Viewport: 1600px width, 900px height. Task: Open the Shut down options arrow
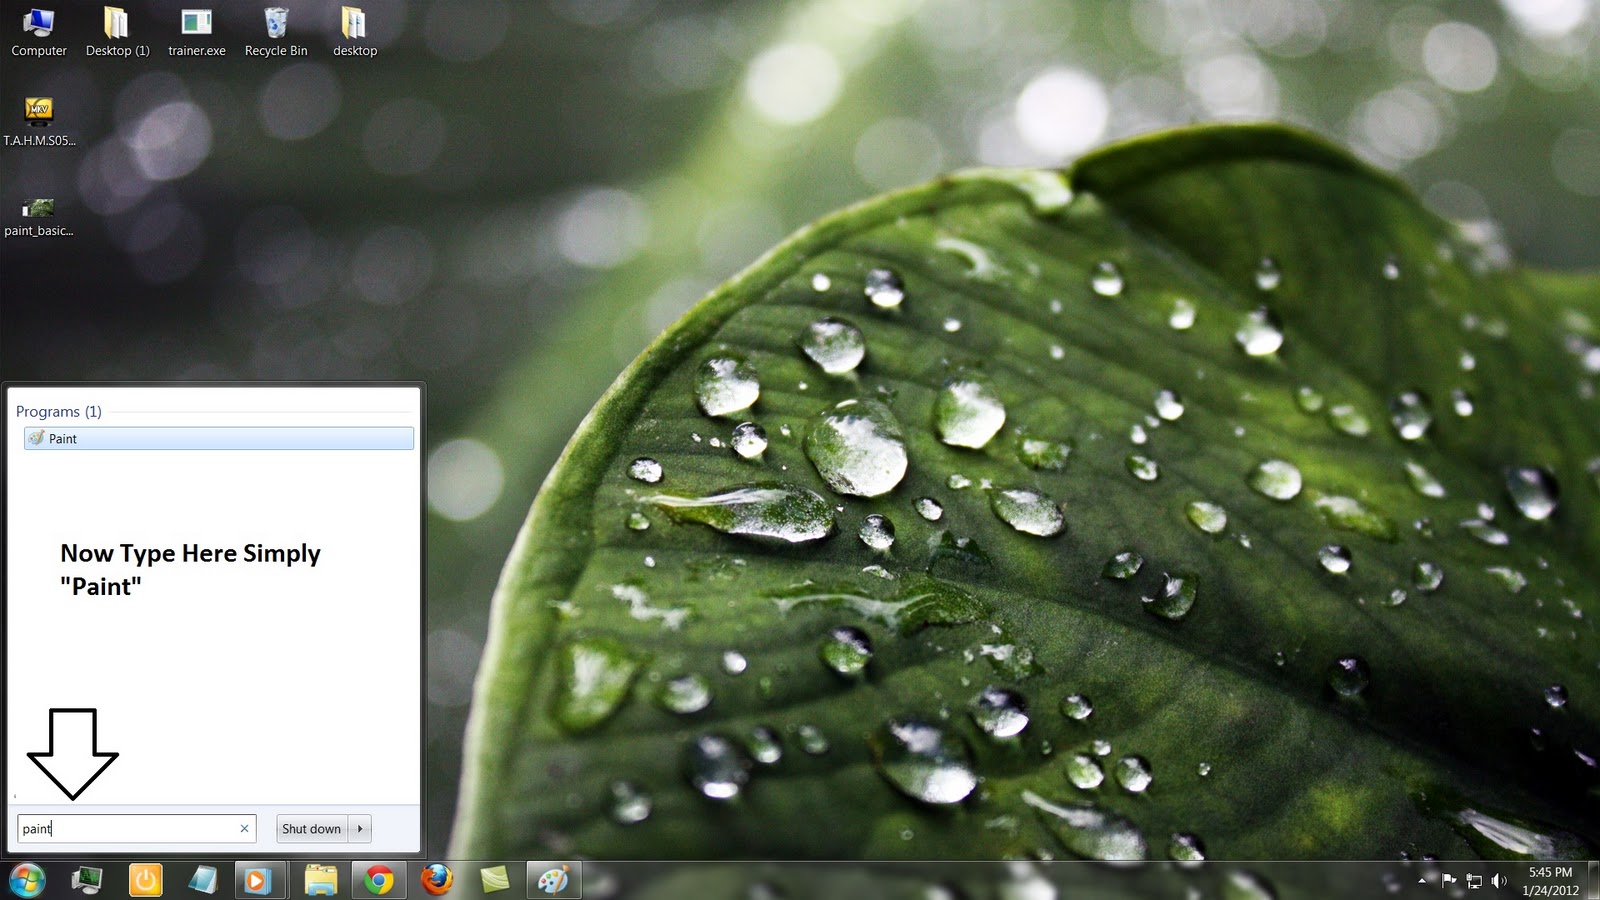pos(360,828)
